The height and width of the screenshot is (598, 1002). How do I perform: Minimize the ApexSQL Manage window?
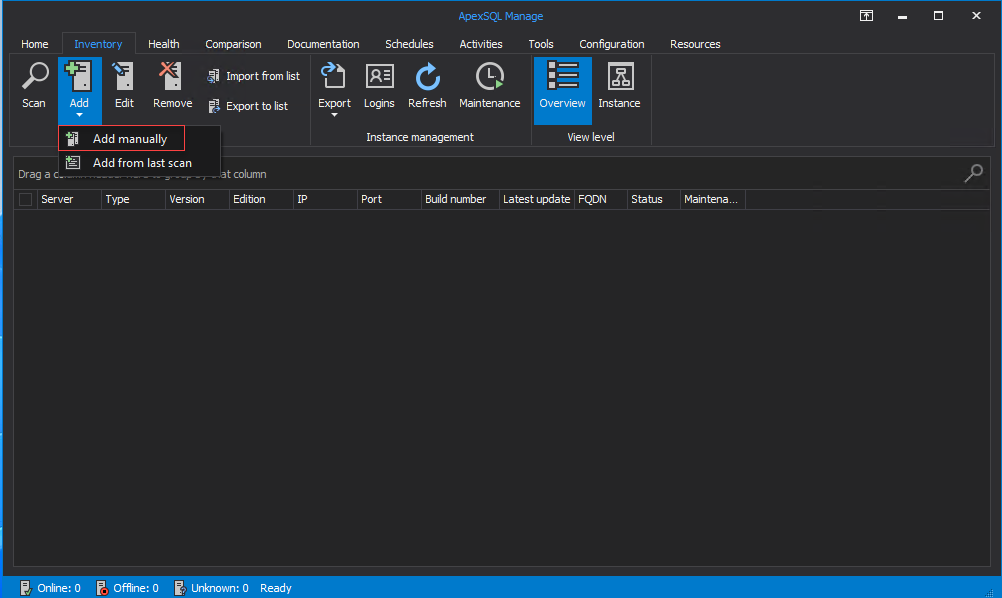pos(902,16)
